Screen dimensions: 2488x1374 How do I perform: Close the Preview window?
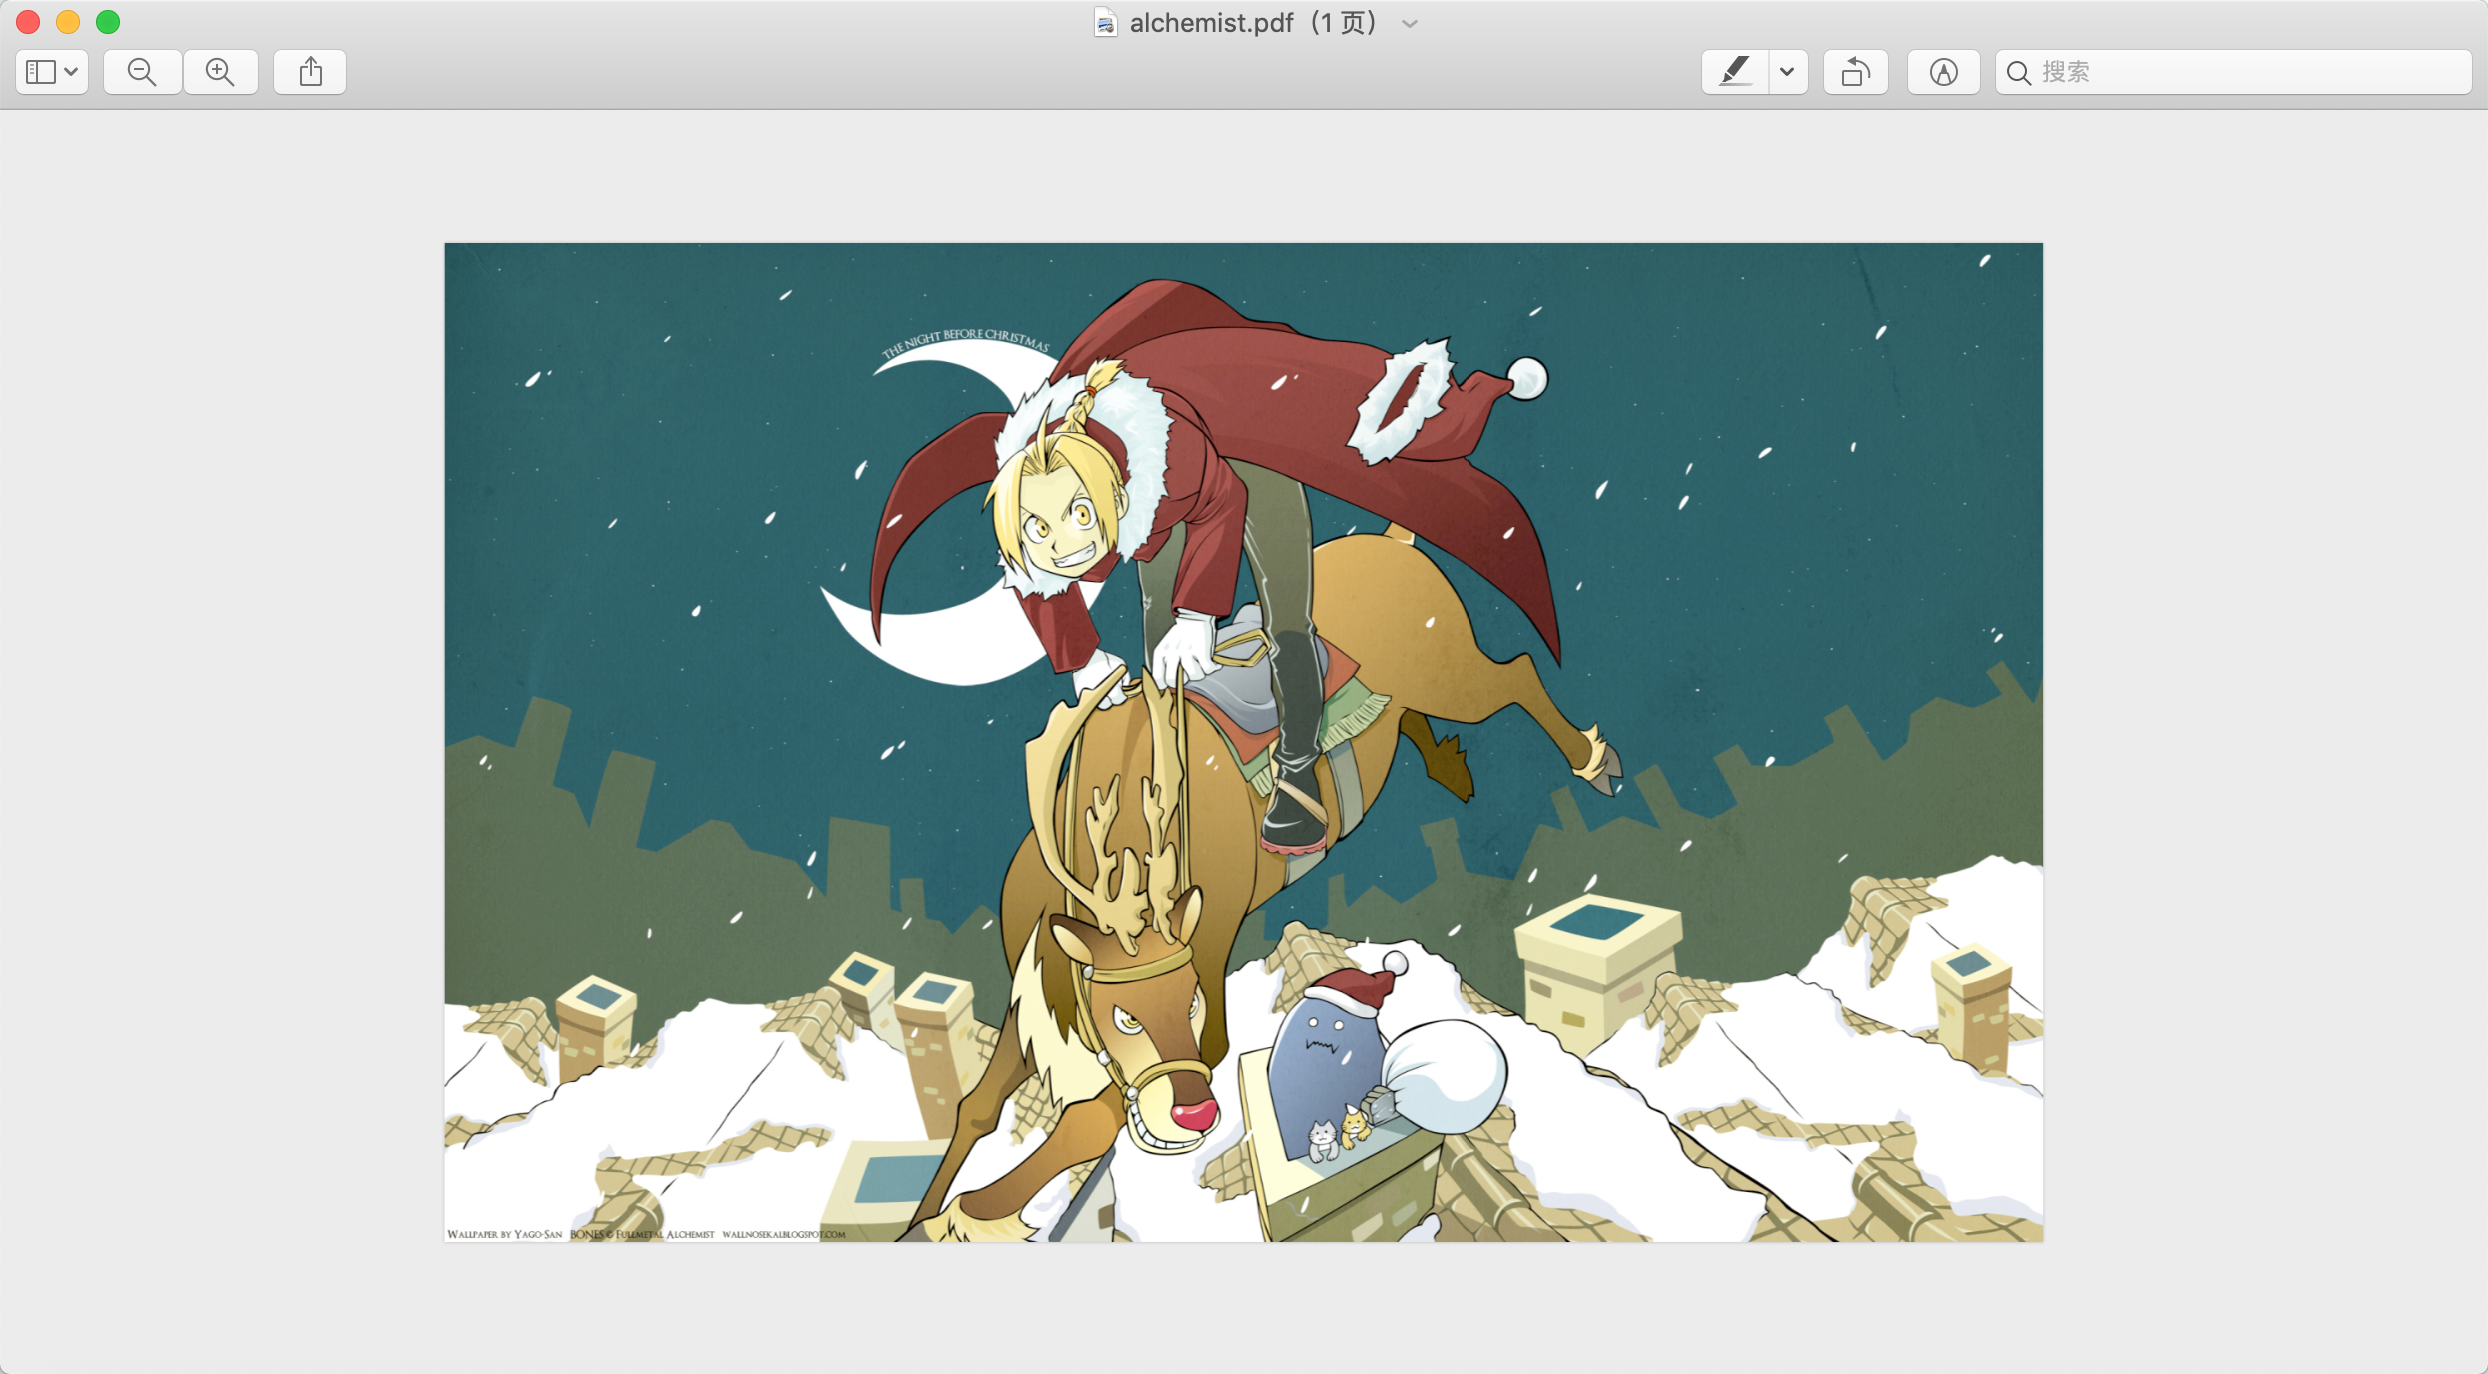pos(28,22)
